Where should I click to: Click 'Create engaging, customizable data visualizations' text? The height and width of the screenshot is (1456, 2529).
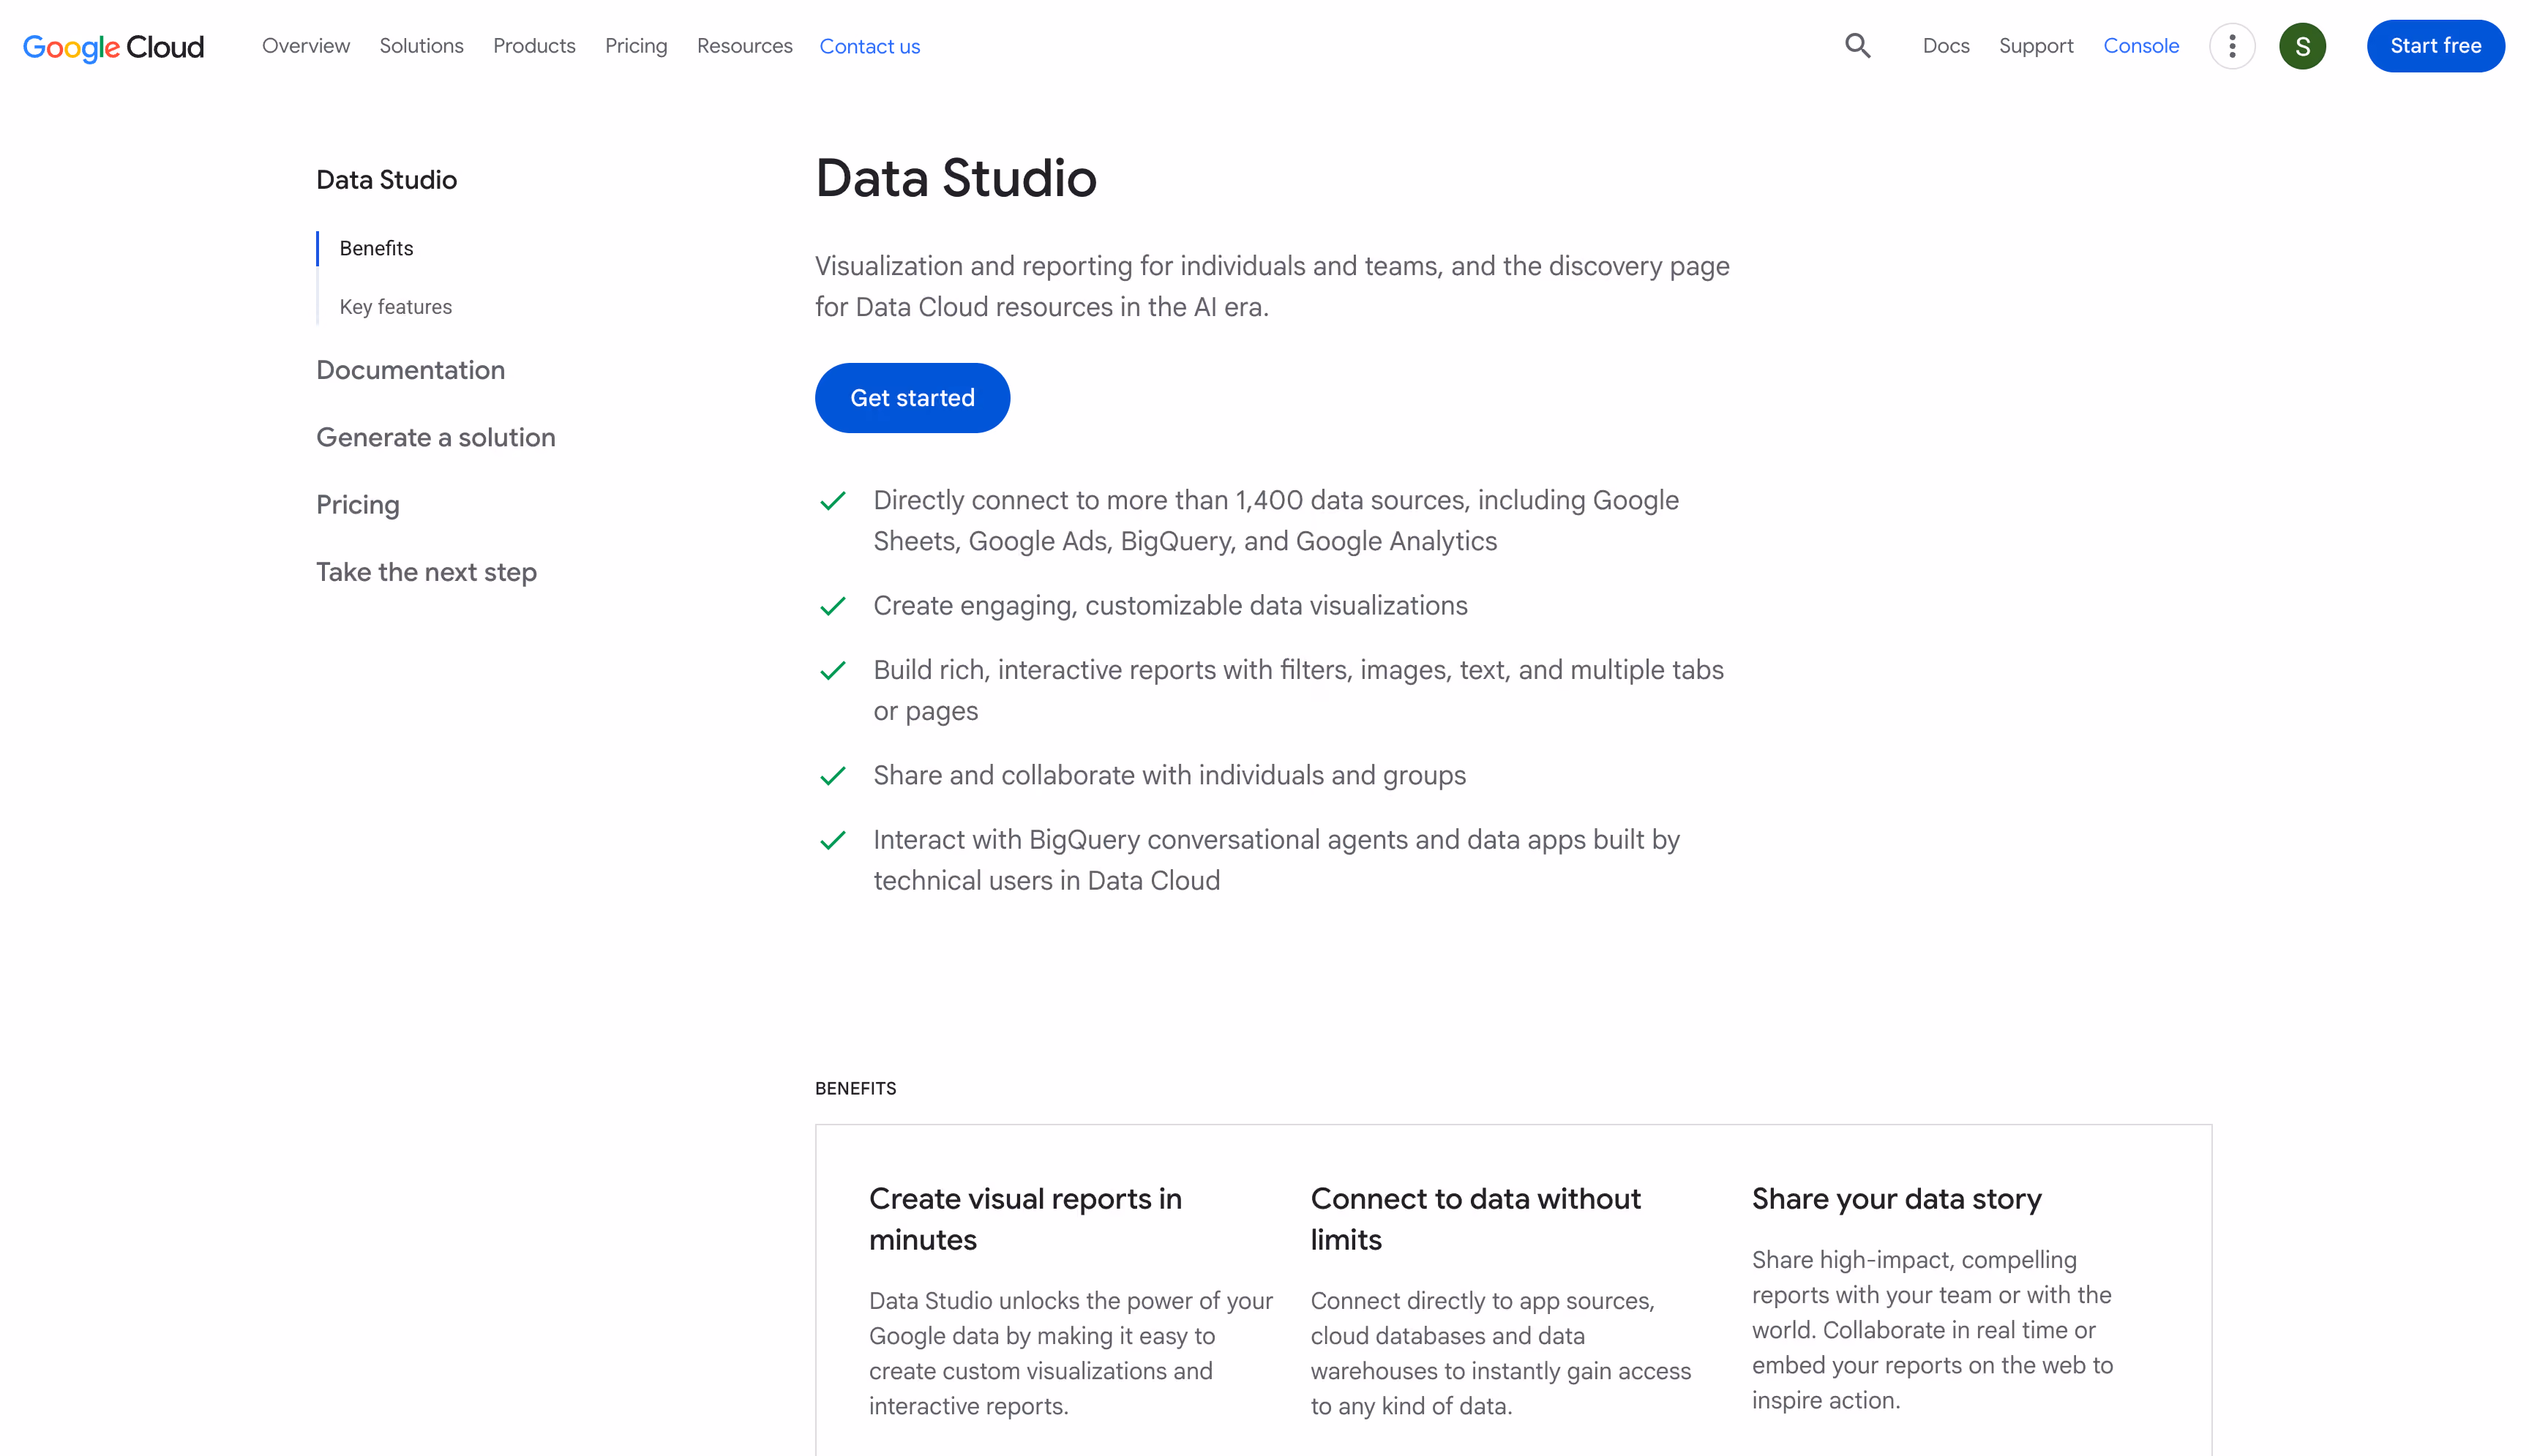pos(1170,606)
